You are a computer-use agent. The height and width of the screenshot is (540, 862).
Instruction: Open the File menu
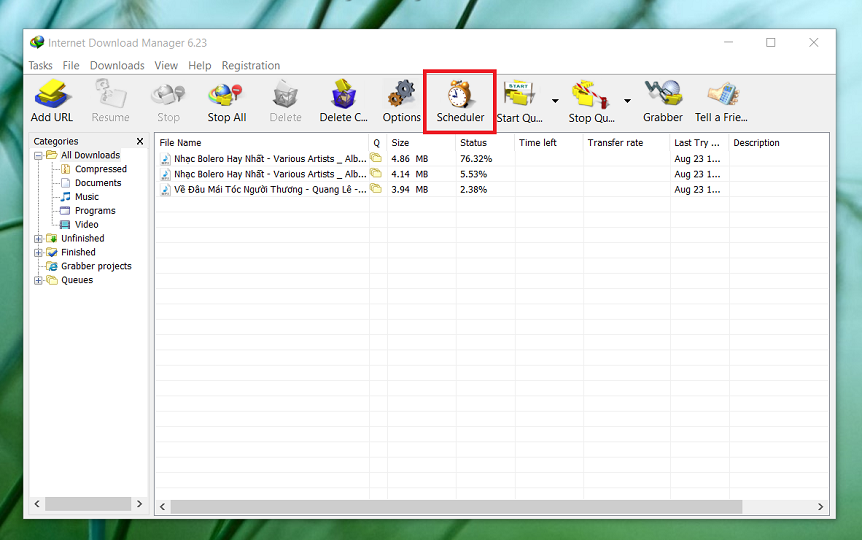(x=71, y=65)
